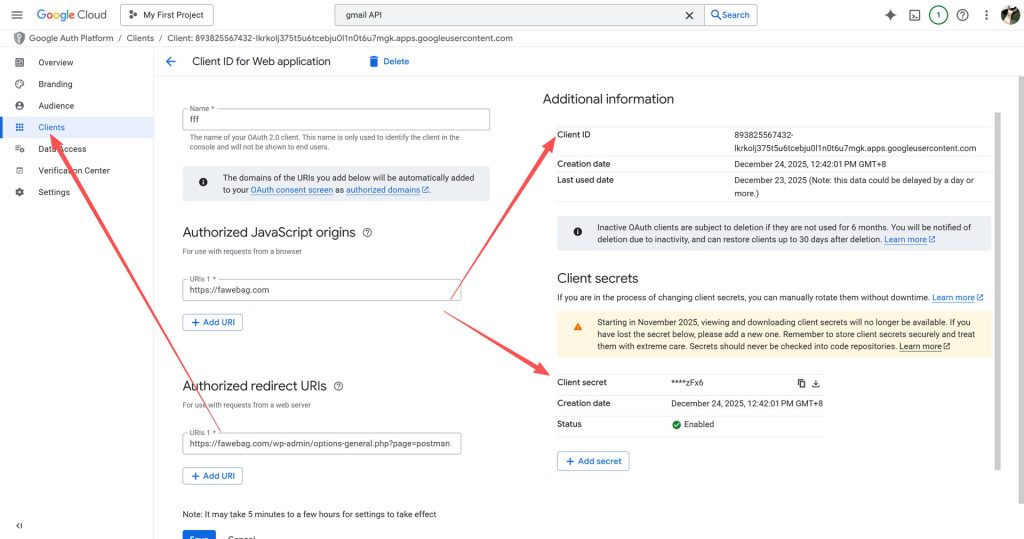Open Audience in the left menu

click(56, 106)
